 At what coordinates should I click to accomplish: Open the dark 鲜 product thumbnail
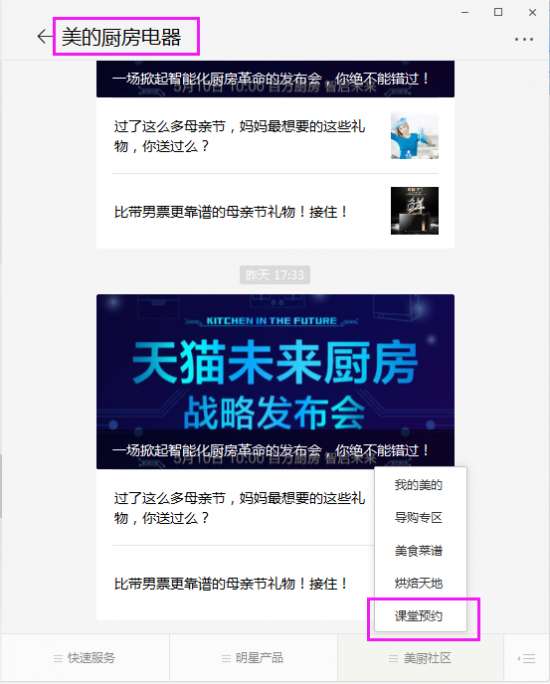pos(414,211)
